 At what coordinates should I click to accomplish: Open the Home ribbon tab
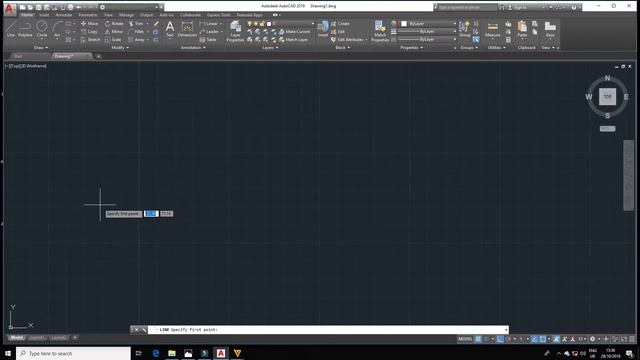coord(27,15)
